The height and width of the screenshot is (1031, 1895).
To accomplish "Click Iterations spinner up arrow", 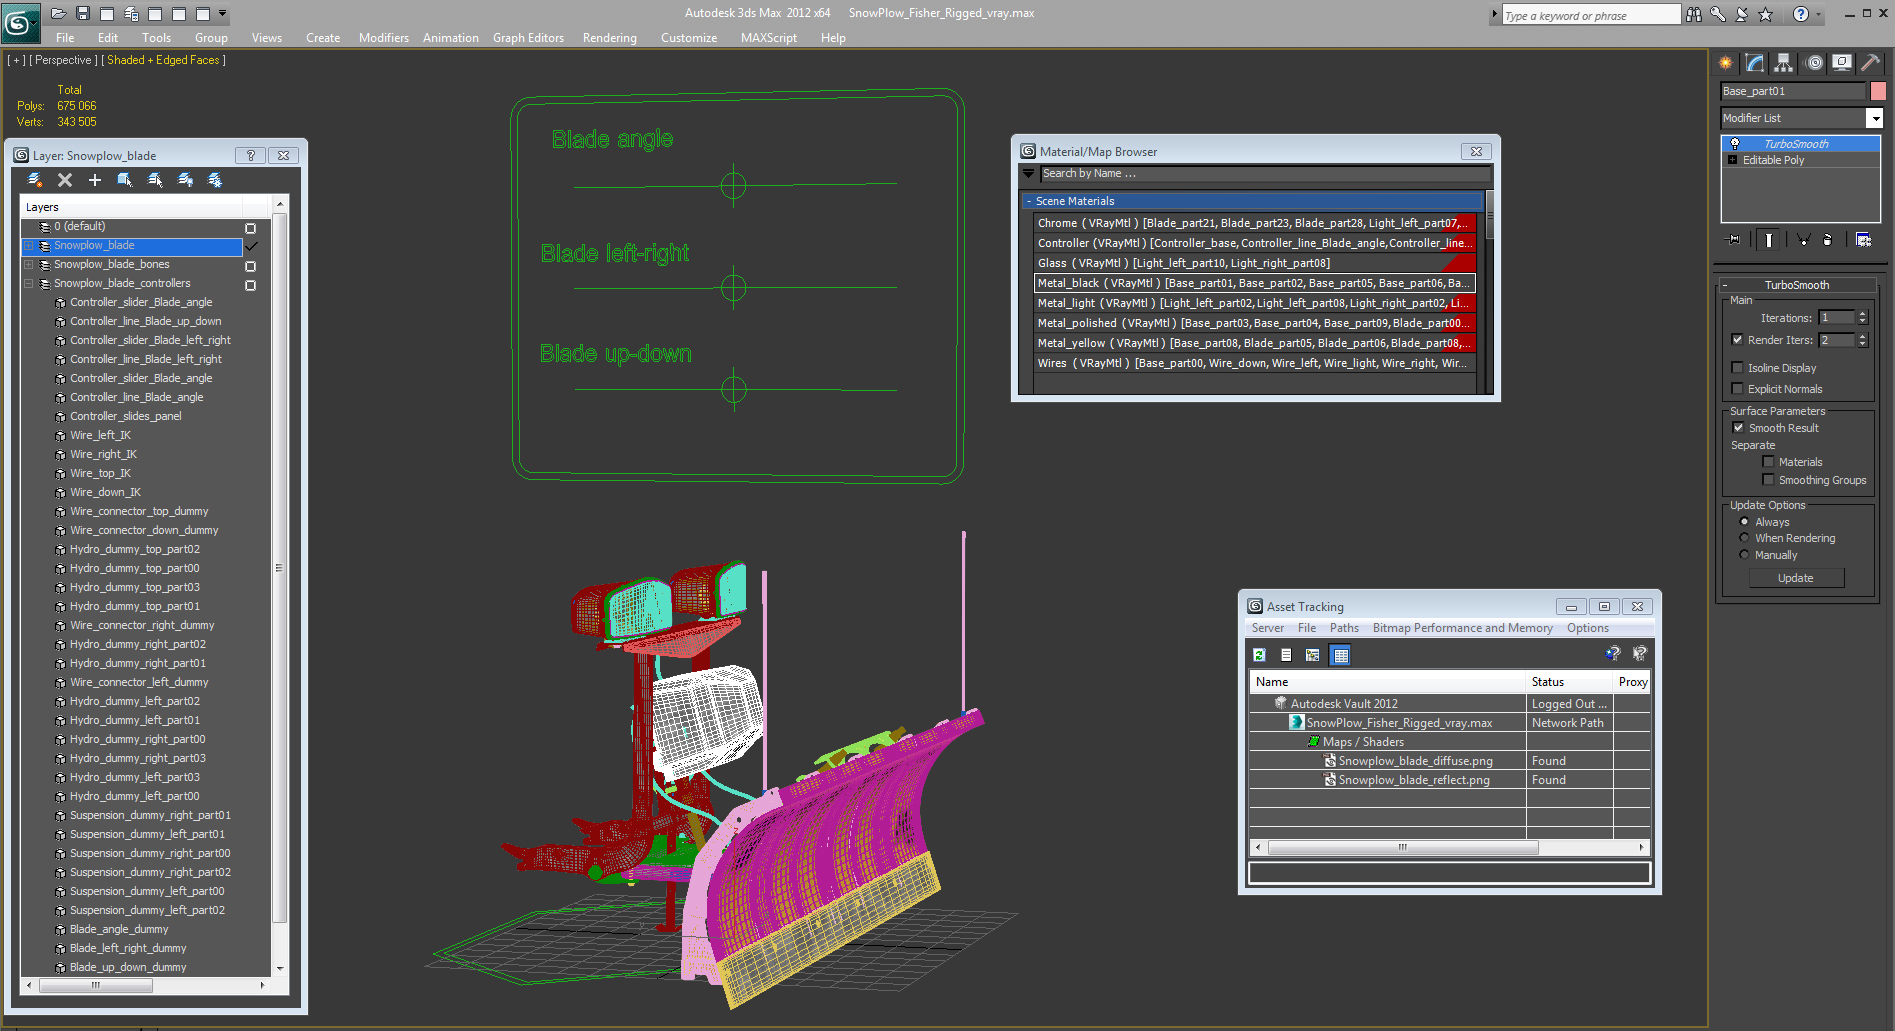I will [1862, 314].
